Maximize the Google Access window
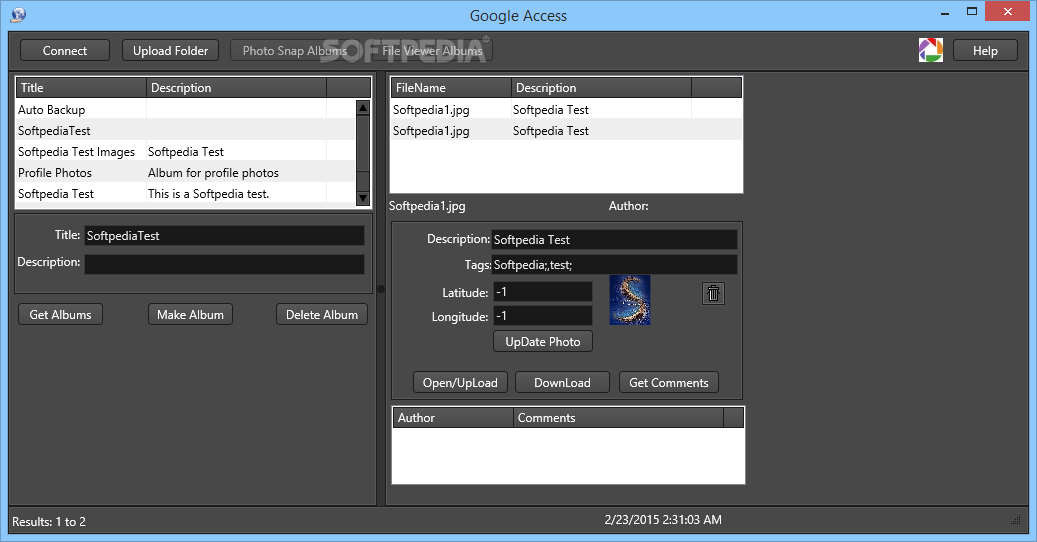The height and width of the screenshot is (542, 1037). 972,12
